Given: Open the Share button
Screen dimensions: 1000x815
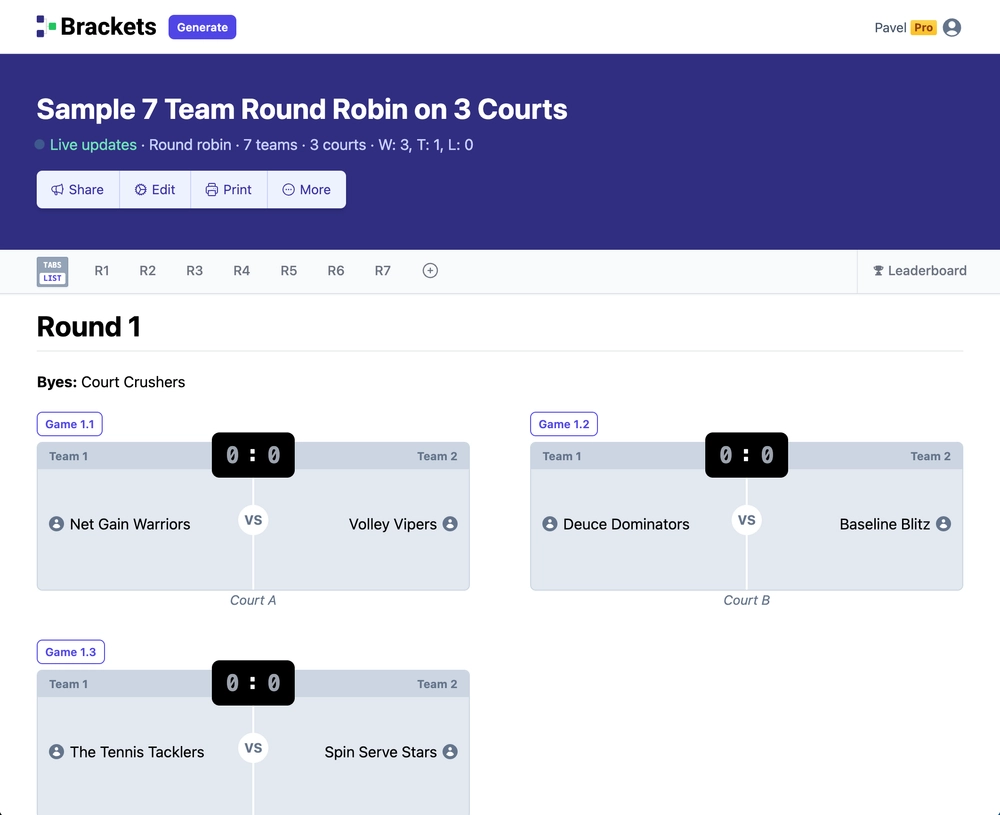Looking at the screenshot, I should point(78,189).
